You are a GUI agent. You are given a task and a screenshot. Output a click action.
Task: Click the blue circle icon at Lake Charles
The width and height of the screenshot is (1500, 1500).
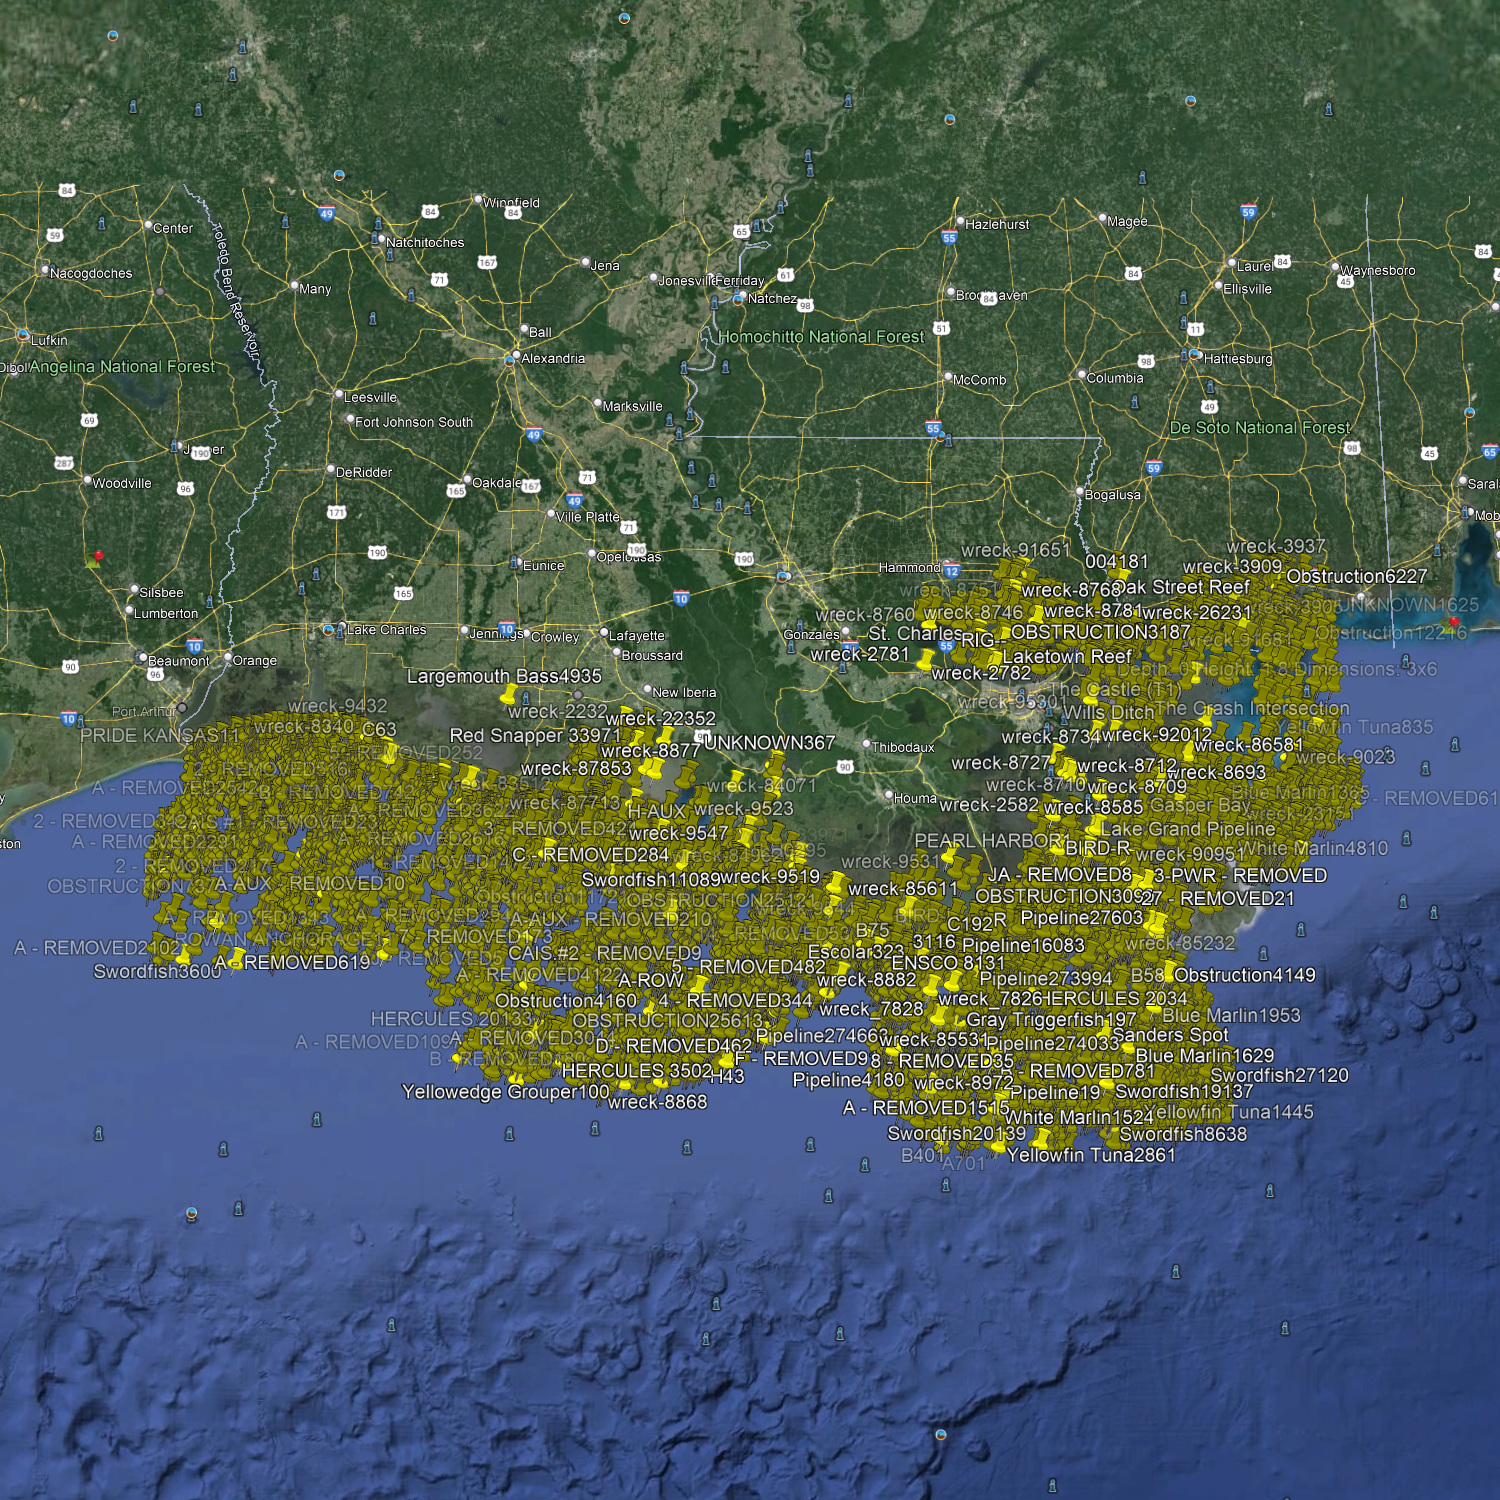(x=328, y=630)
